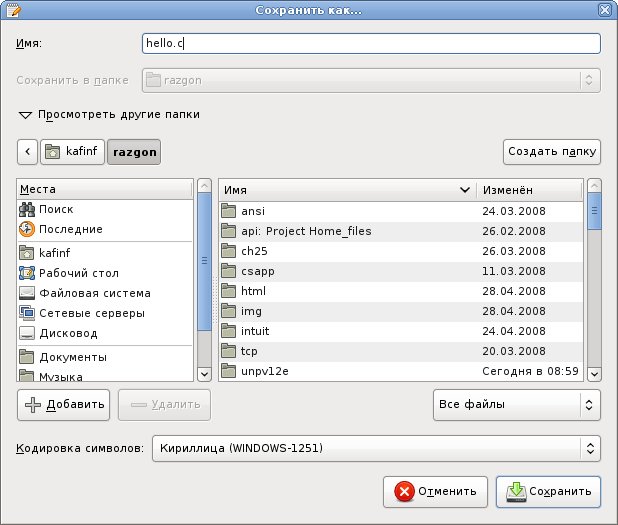
Task: Click the Добавить bookmark button
Action: click(x=63, y=405)
